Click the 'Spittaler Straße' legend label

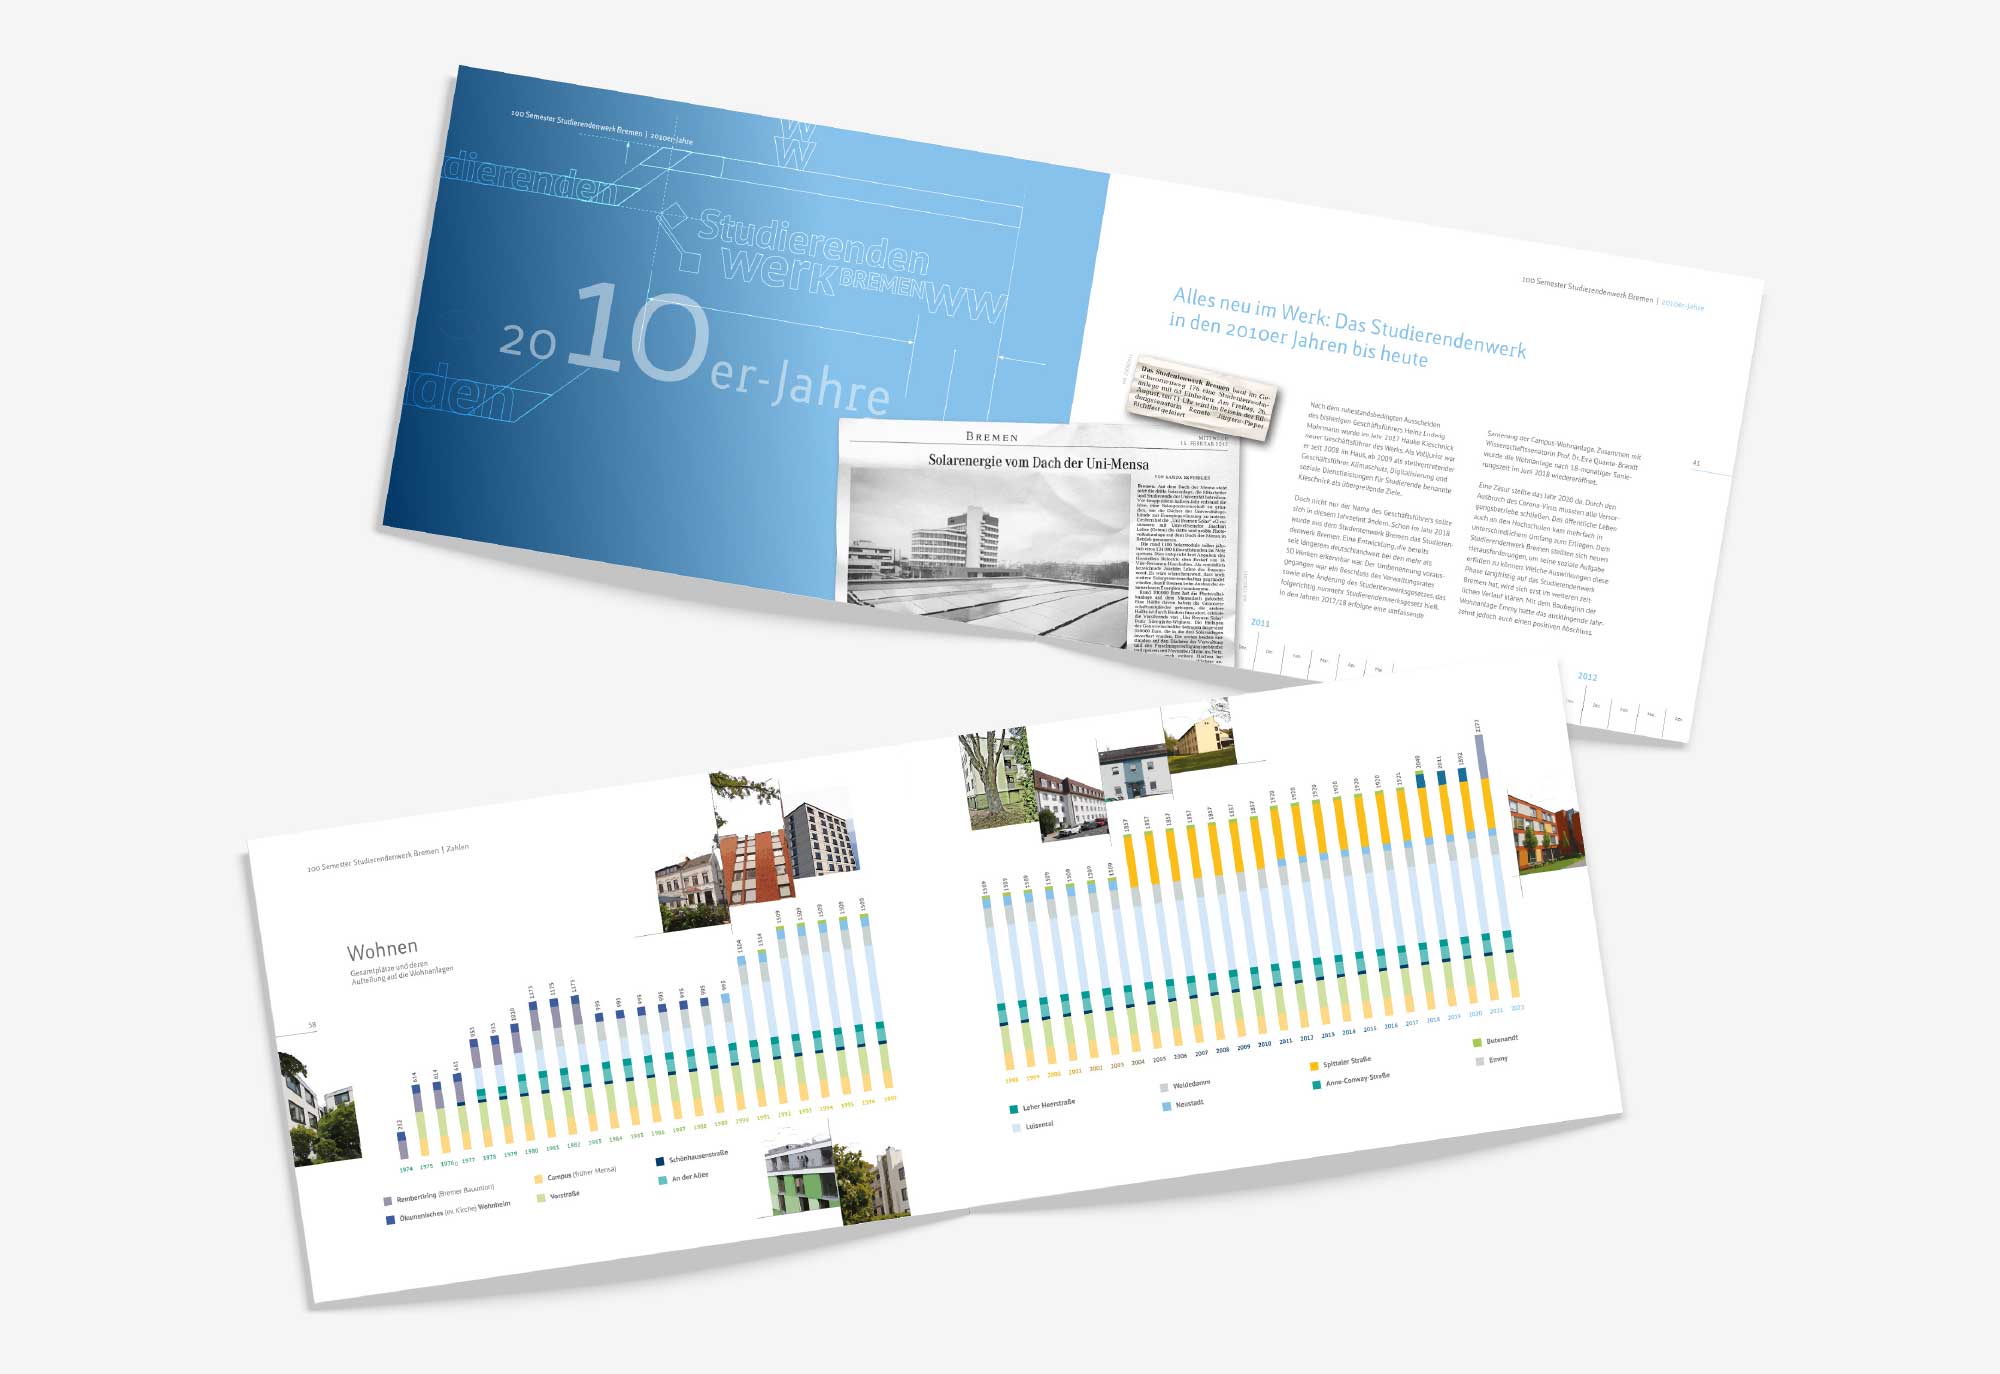click(1347, 1062)
